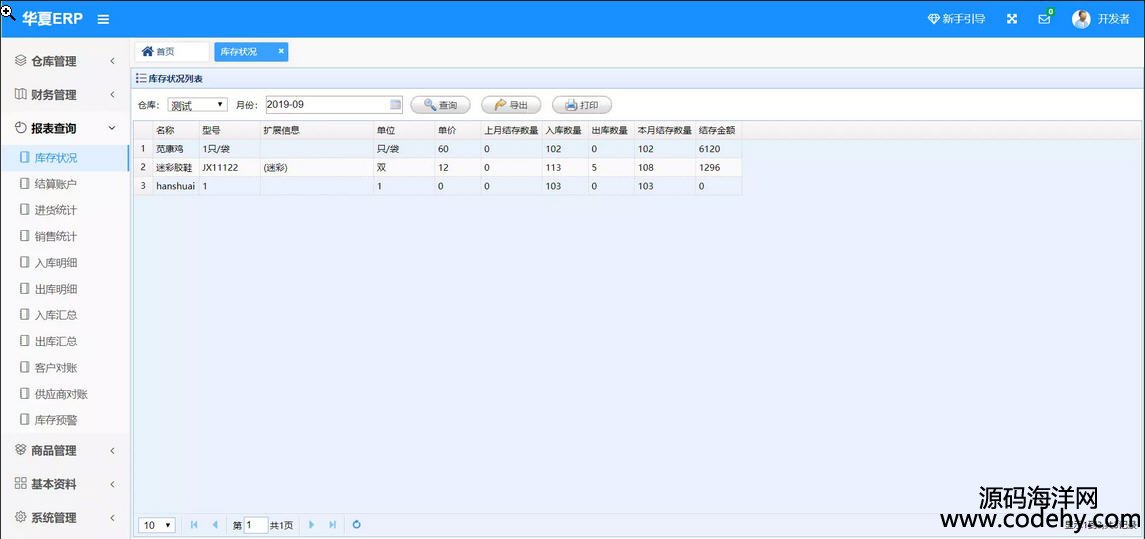Click the 报表查询 chart icon
This screenshot has height=539, width=1145.
pos(20,128)
